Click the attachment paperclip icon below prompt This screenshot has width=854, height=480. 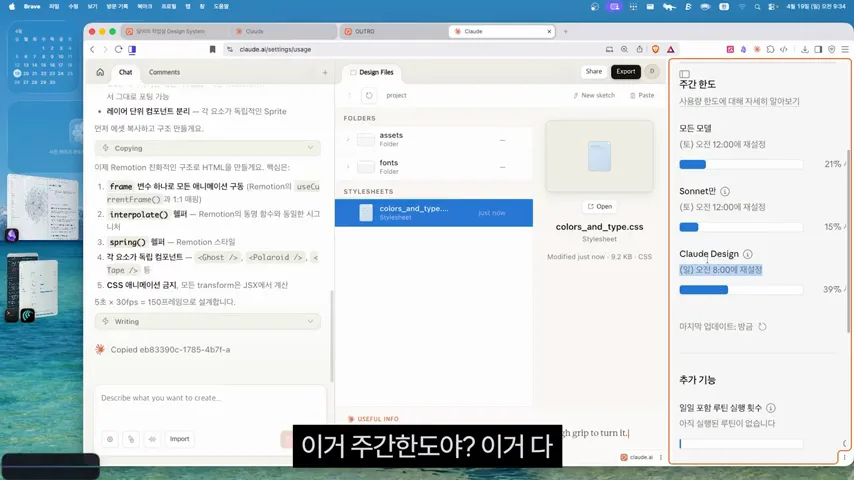click(131, 439)
